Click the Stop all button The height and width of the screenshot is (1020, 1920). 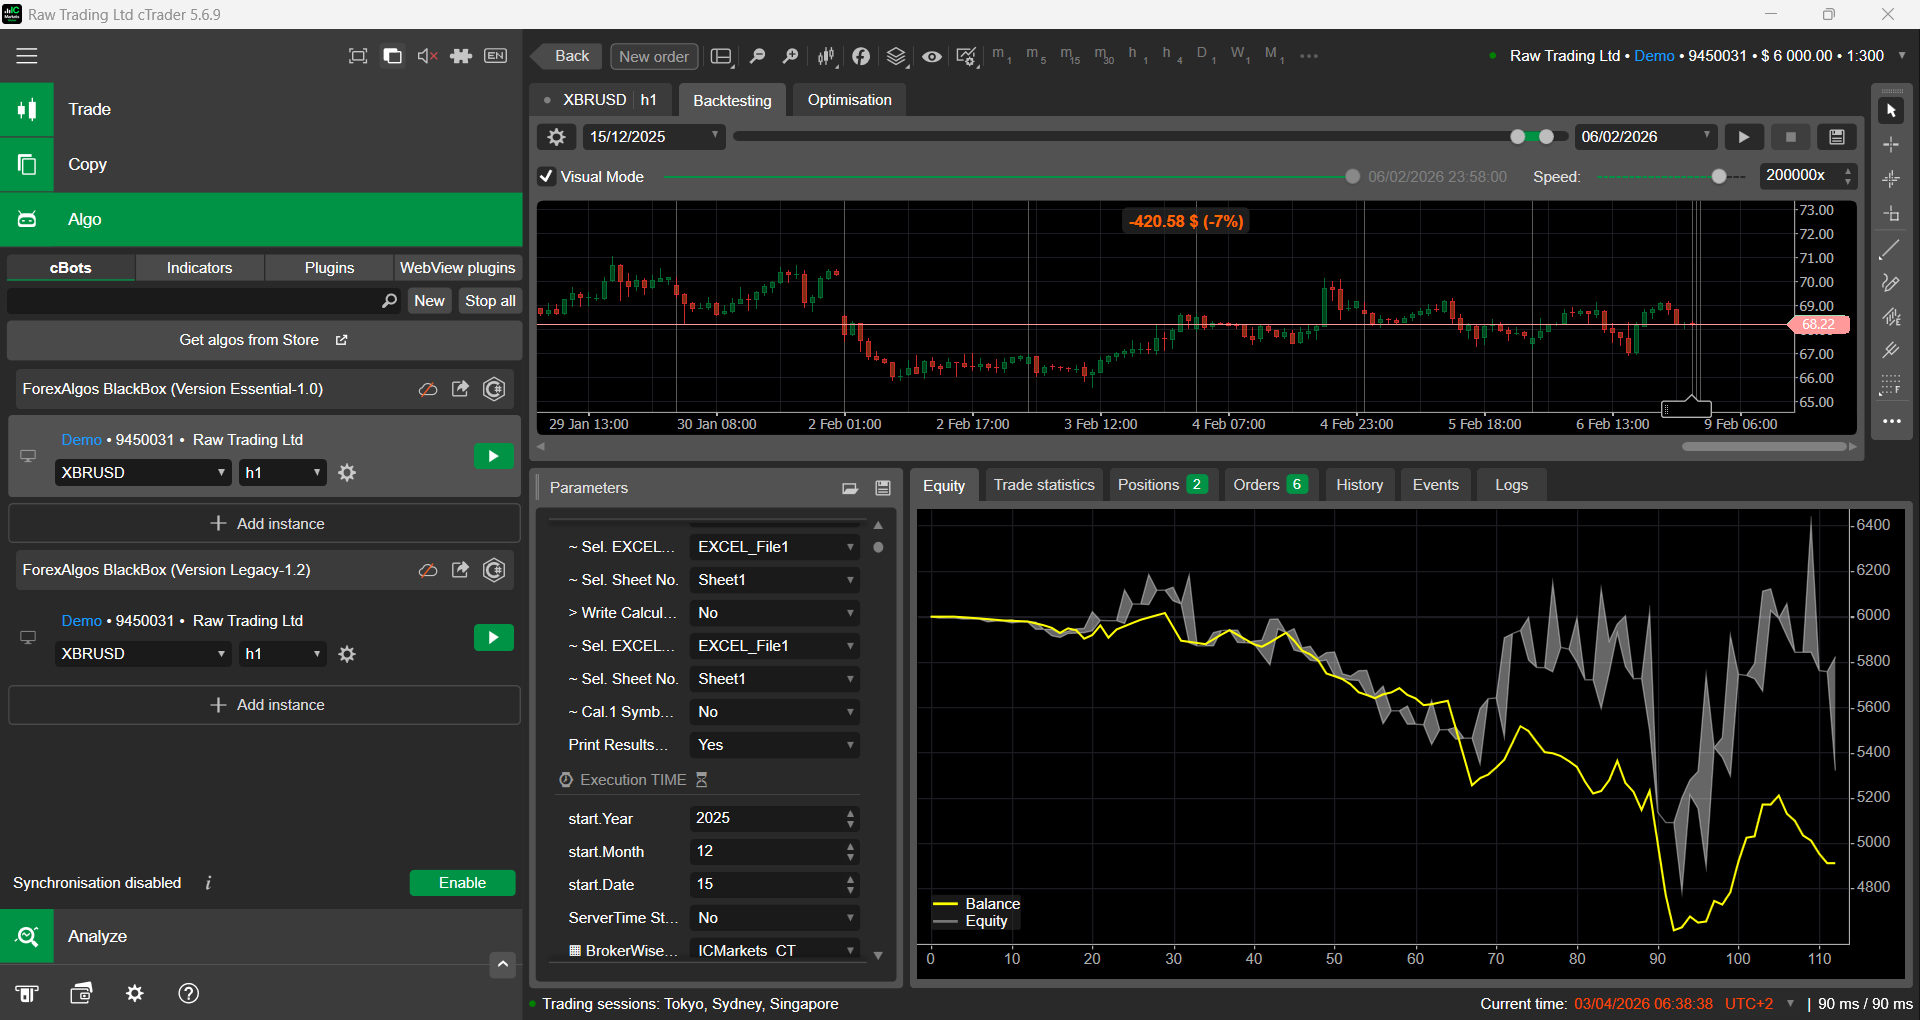tap(490, 301)
